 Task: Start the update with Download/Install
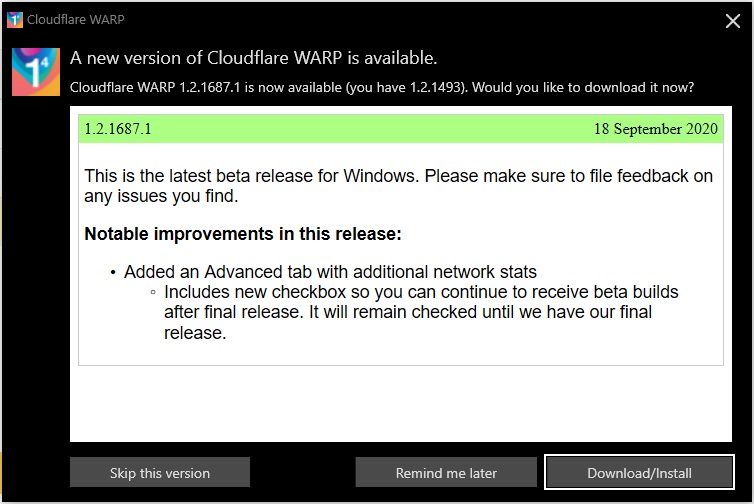[x=639, y=473]
